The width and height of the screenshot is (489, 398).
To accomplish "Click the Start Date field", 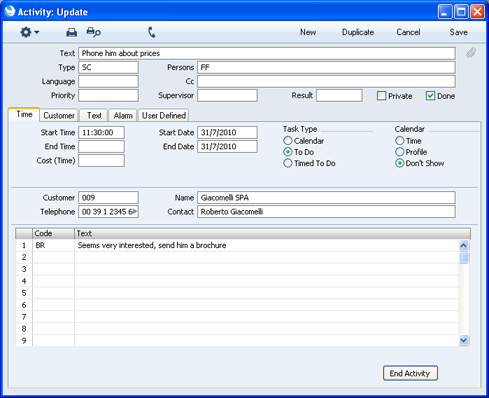I will (x=227, y=132).
